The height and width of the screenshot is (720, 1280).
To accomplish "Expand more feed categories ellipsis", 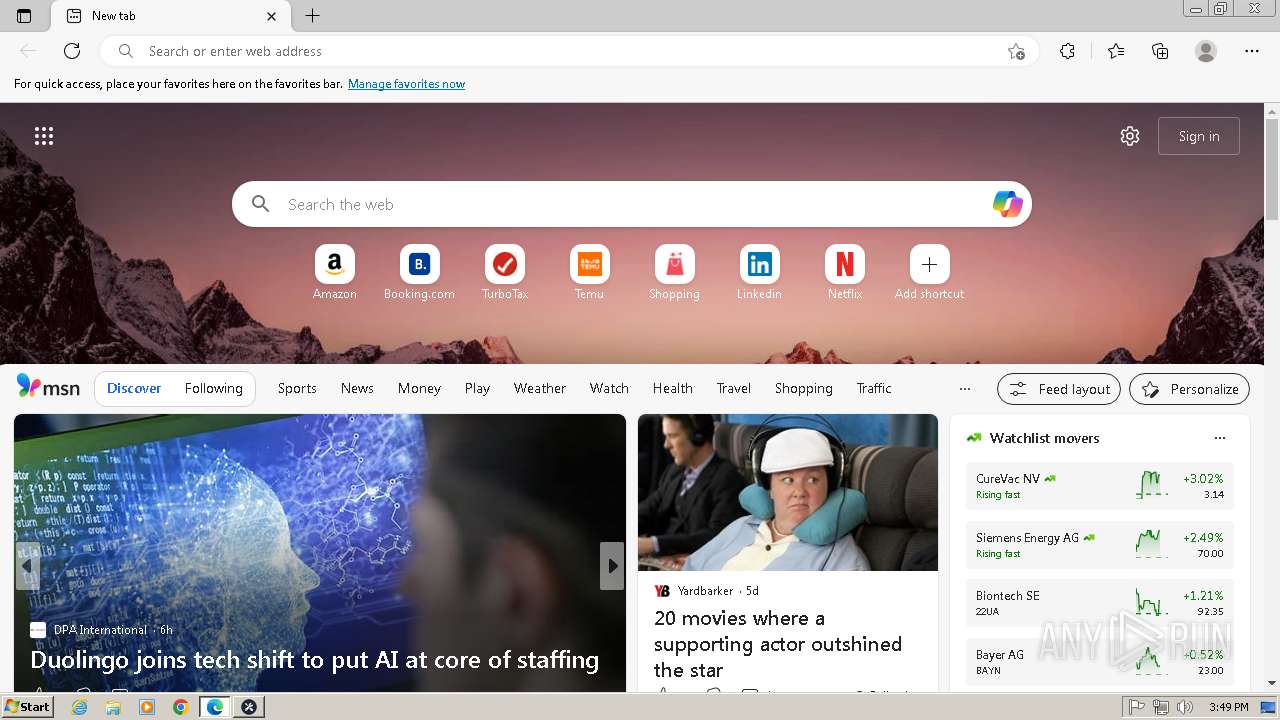I will tap(965, 388).
